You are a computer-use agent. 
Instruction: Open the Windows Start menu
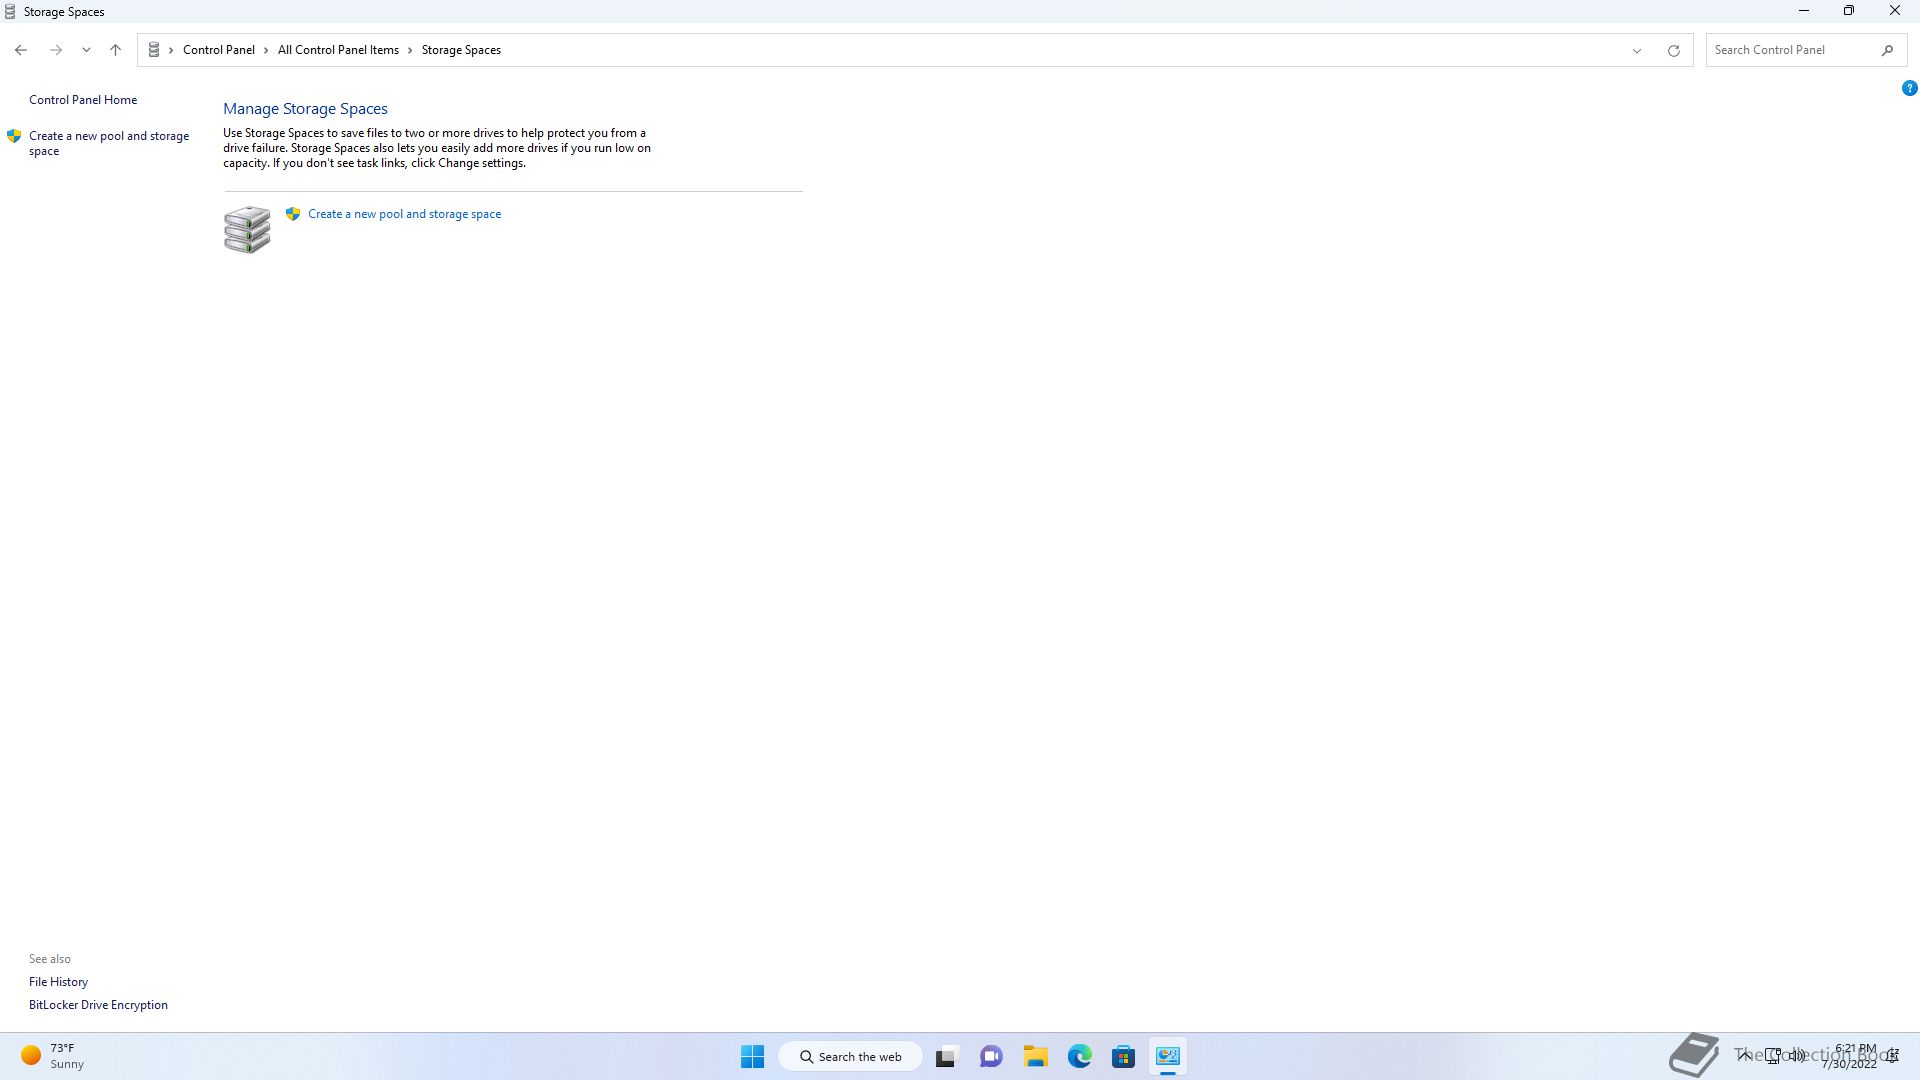752,1056
